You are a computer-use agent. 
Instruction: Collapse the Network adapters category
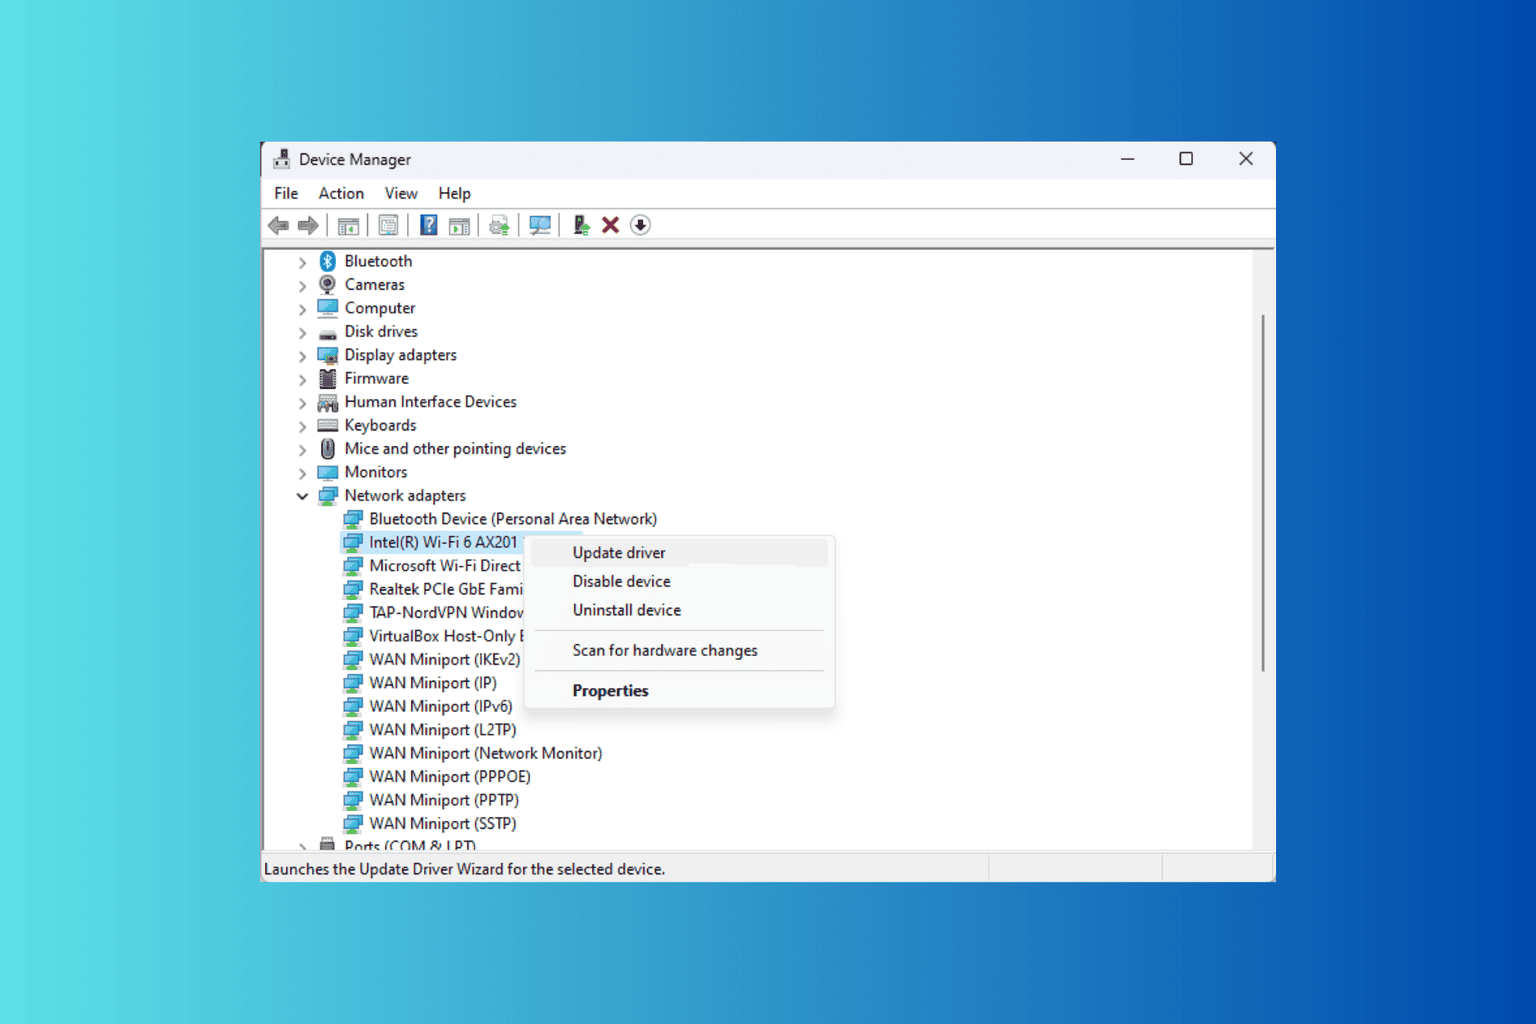pos(302,496)
